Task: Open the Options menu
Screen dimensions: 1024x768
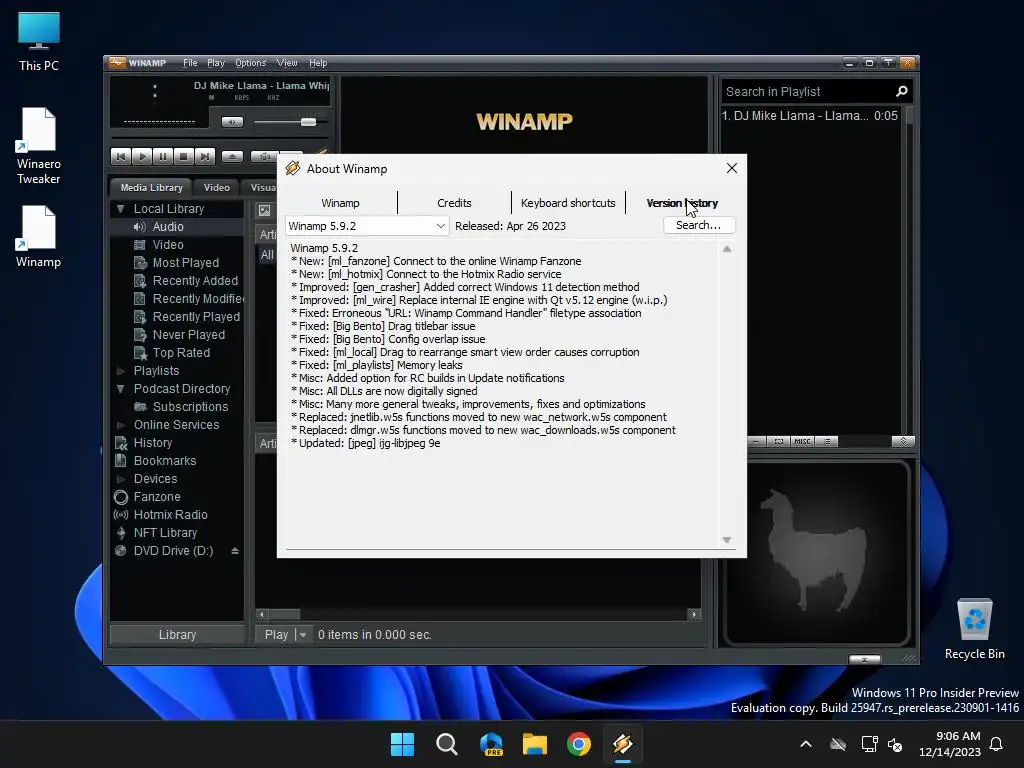Action: point(251,63)
